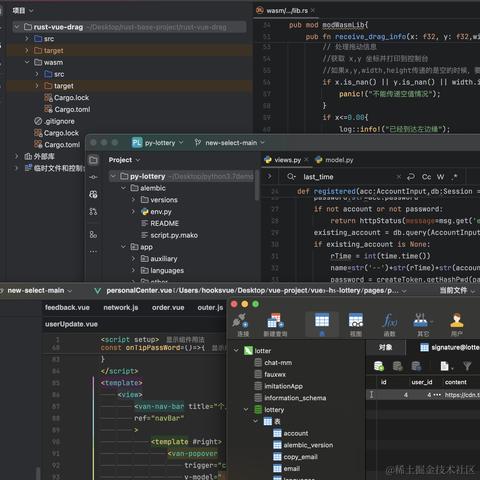Screen dimensions: 480x480
Task: Click the commit transaction database icon
Action: [398, 366]
